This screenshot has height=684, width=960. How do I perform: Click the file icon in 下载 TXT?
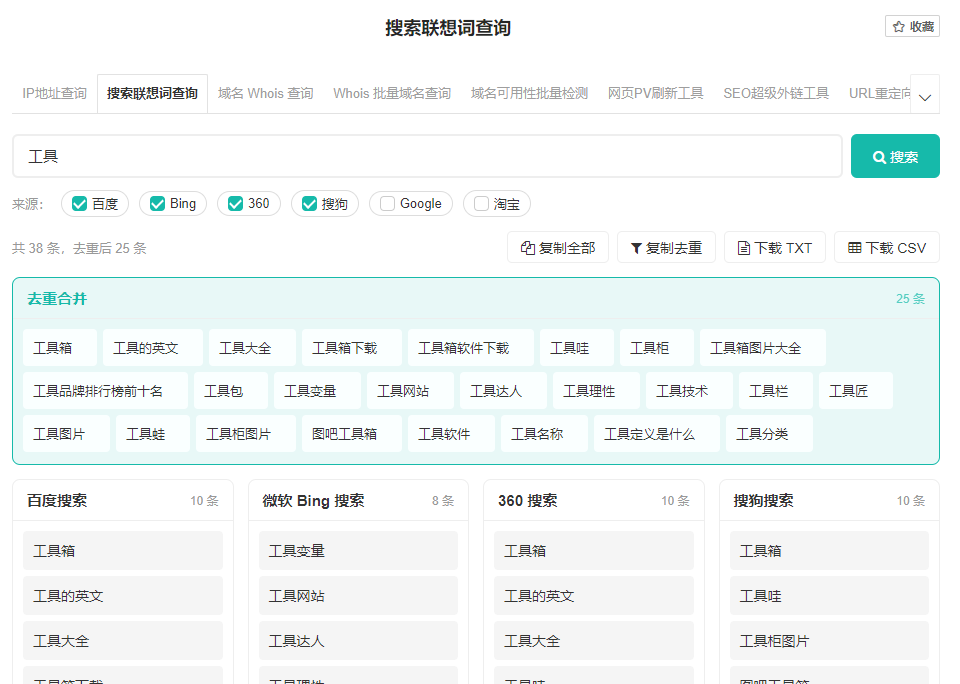click(744, 248)
